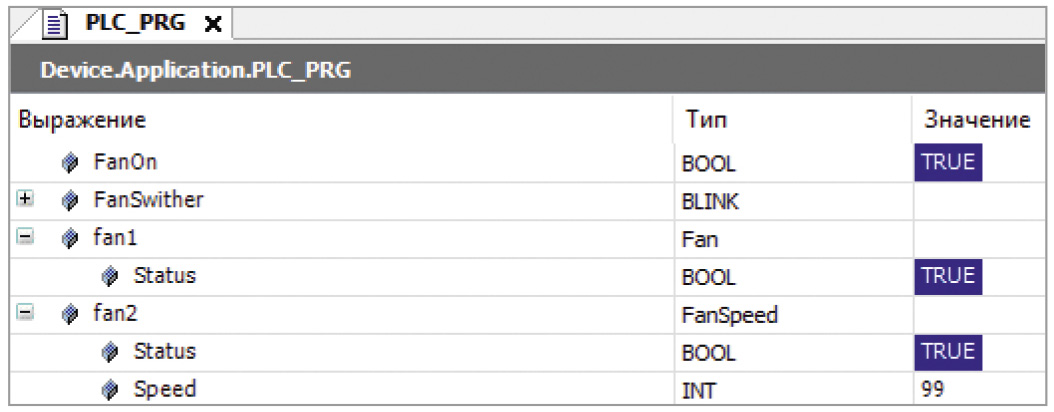The image size is (1054, 412).
Task: Click the Speed variable icon
Action: tap(110, 390)
